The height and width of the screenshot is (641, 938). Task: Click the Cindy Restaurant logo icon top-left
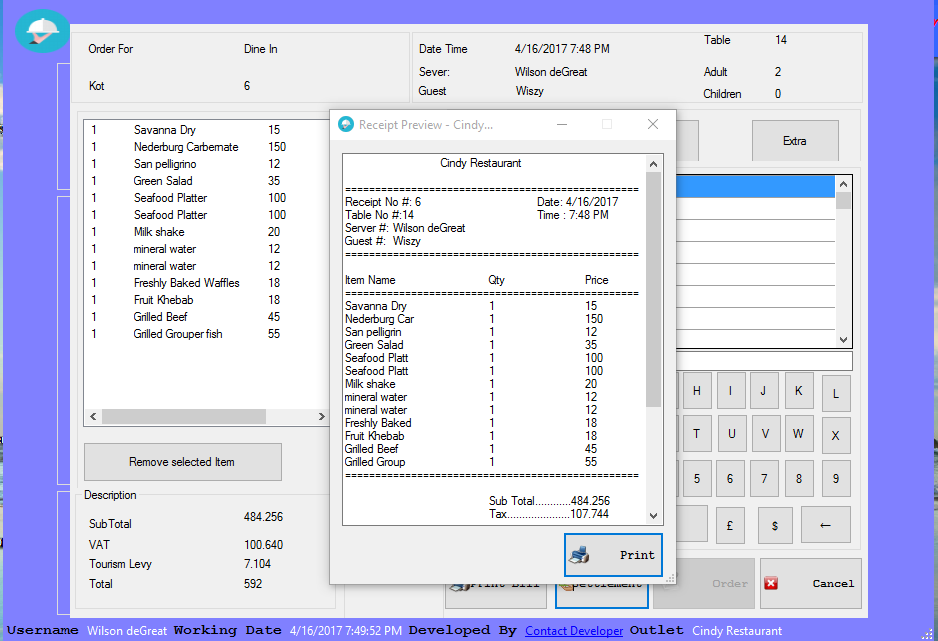click(41, 31)
